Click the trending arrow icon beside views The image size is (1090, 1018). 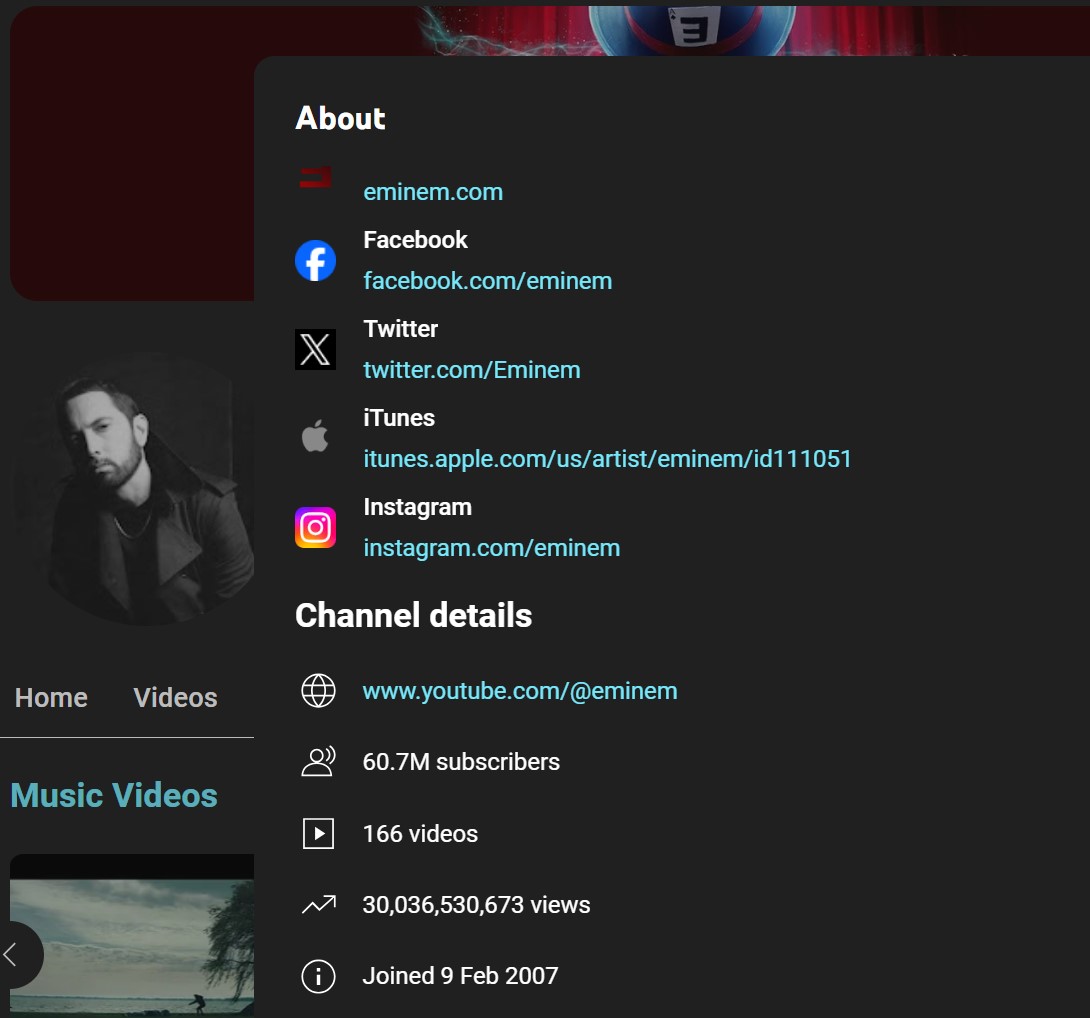pos(318,904)
